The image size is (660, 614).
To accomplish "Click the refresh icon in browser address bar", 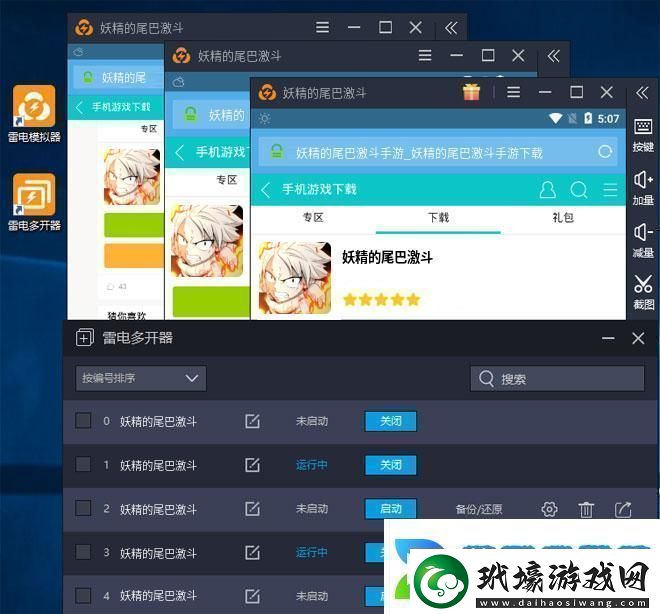I will pyautogui.click(x=605, y=152).
